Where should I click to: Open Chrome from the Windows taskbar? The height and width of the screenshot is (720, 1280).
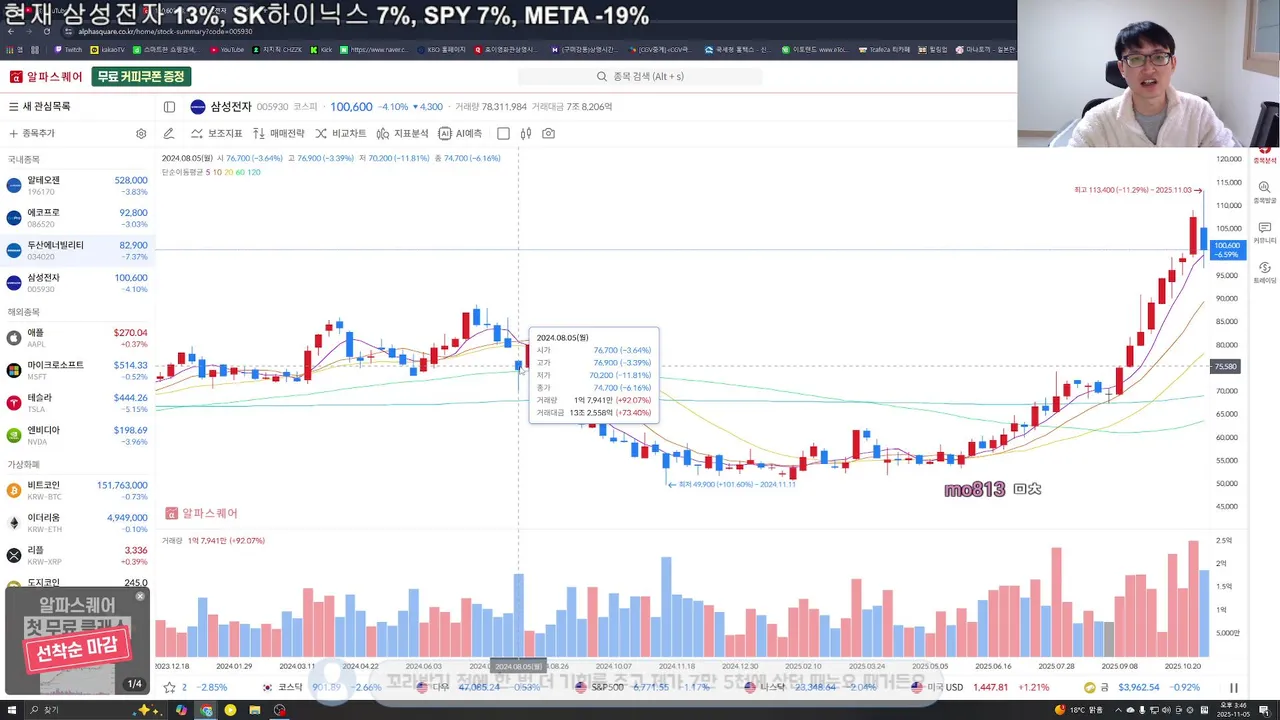coord(206,710)
